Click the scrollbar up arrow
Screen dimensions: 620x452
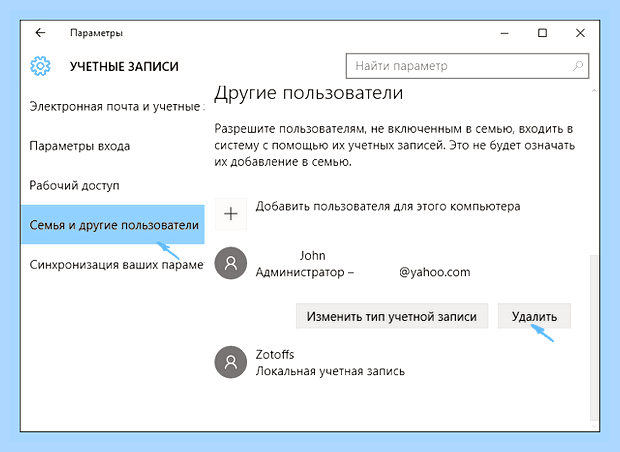pyautogui.click(x=594, y=91)
